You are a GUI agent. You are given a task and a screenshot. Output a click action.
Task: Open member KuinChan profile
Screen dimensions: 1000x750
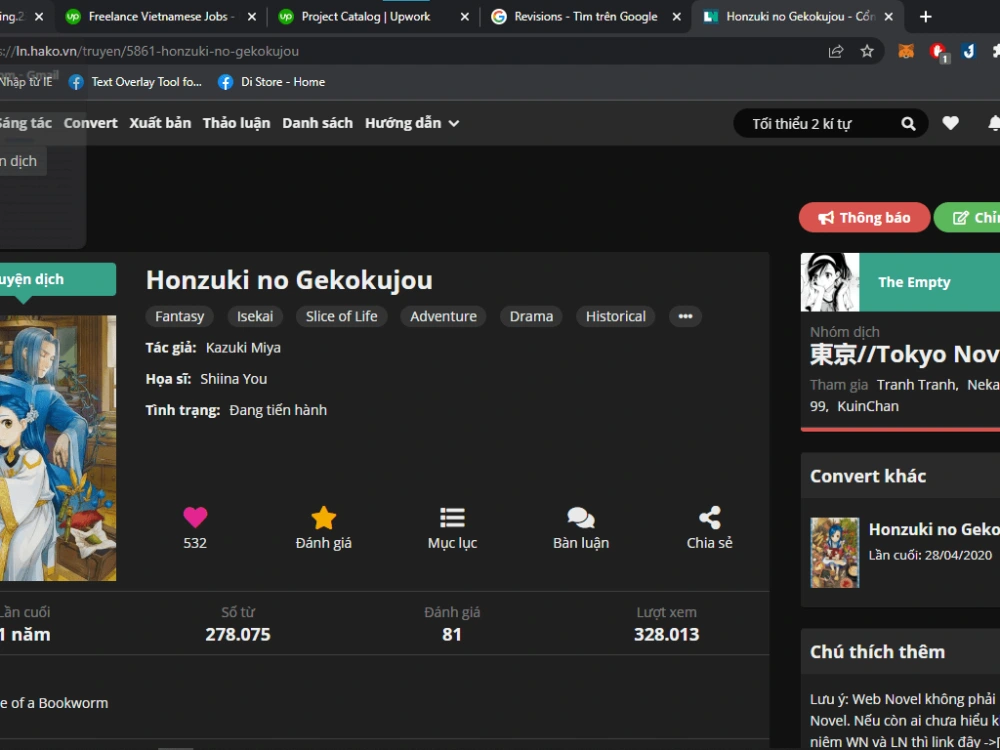coord(868,406)
